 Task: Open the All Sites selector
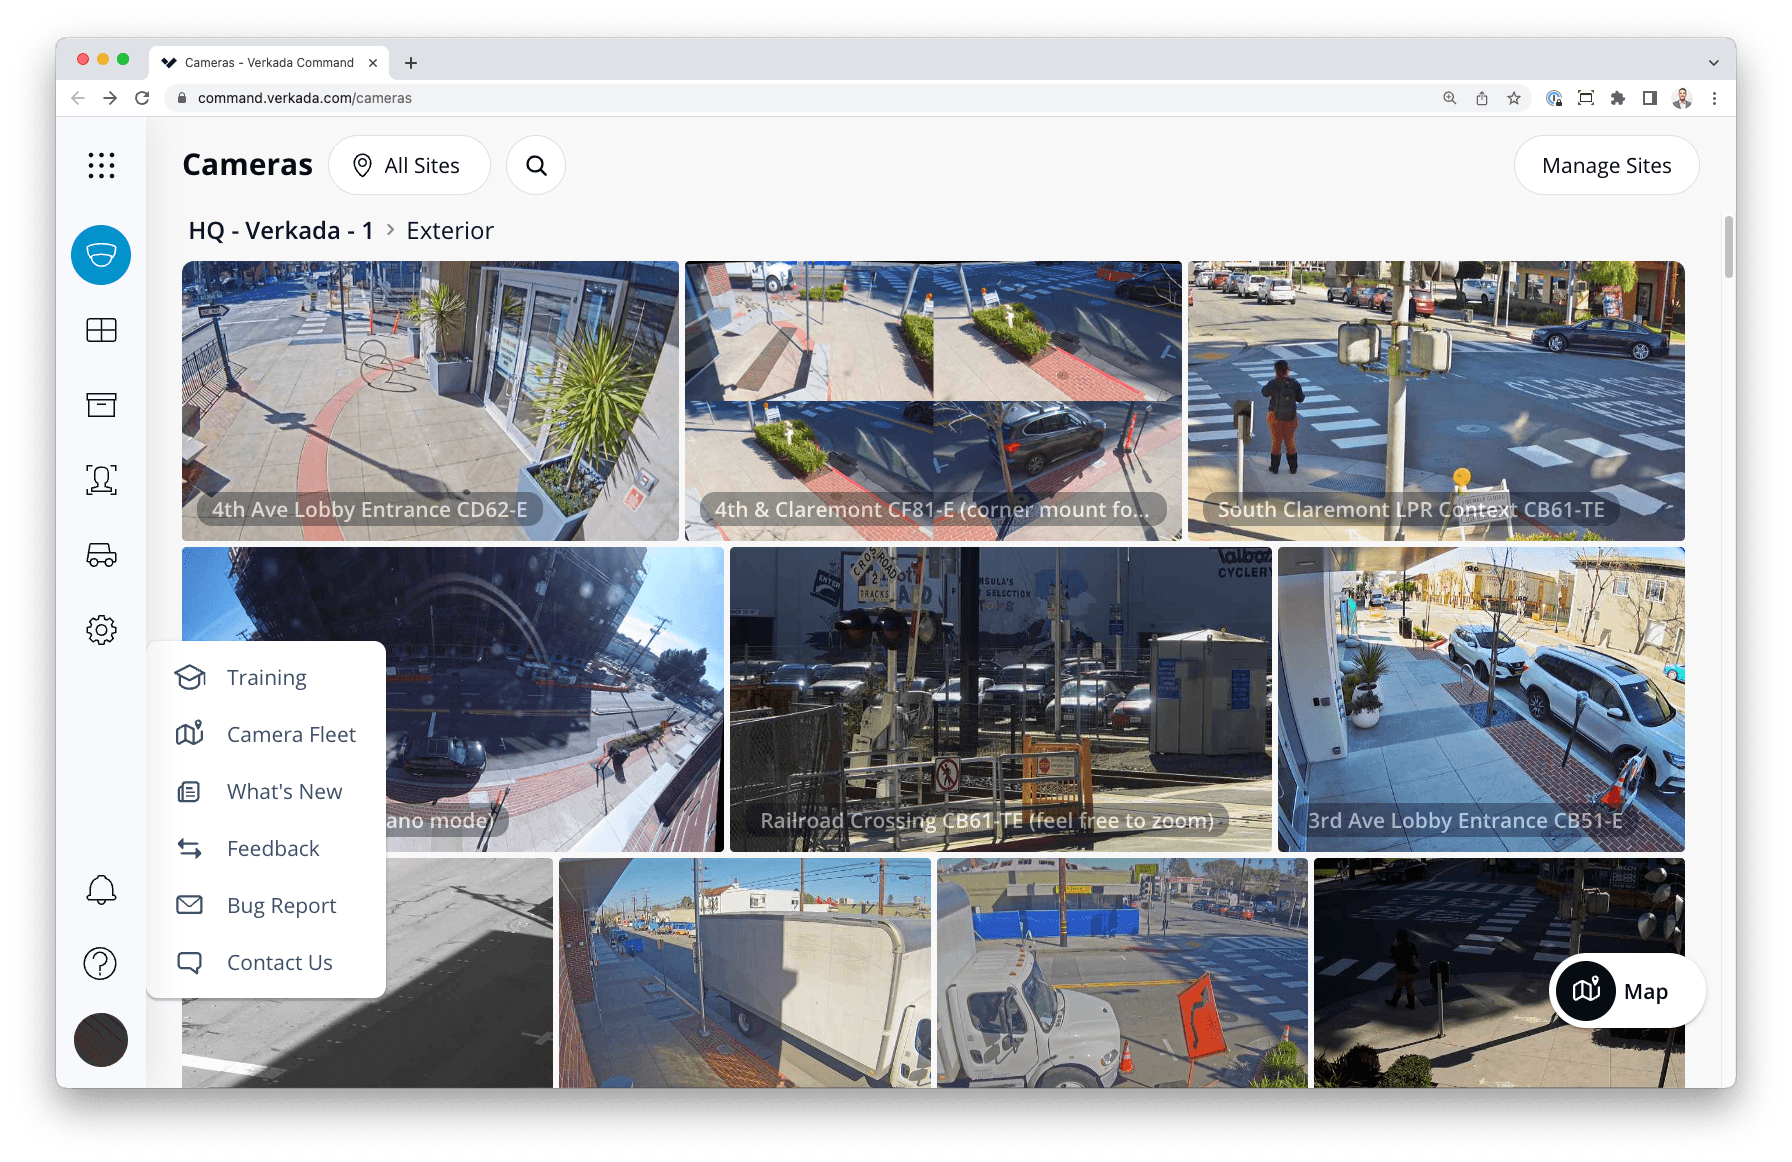(409, 165)
